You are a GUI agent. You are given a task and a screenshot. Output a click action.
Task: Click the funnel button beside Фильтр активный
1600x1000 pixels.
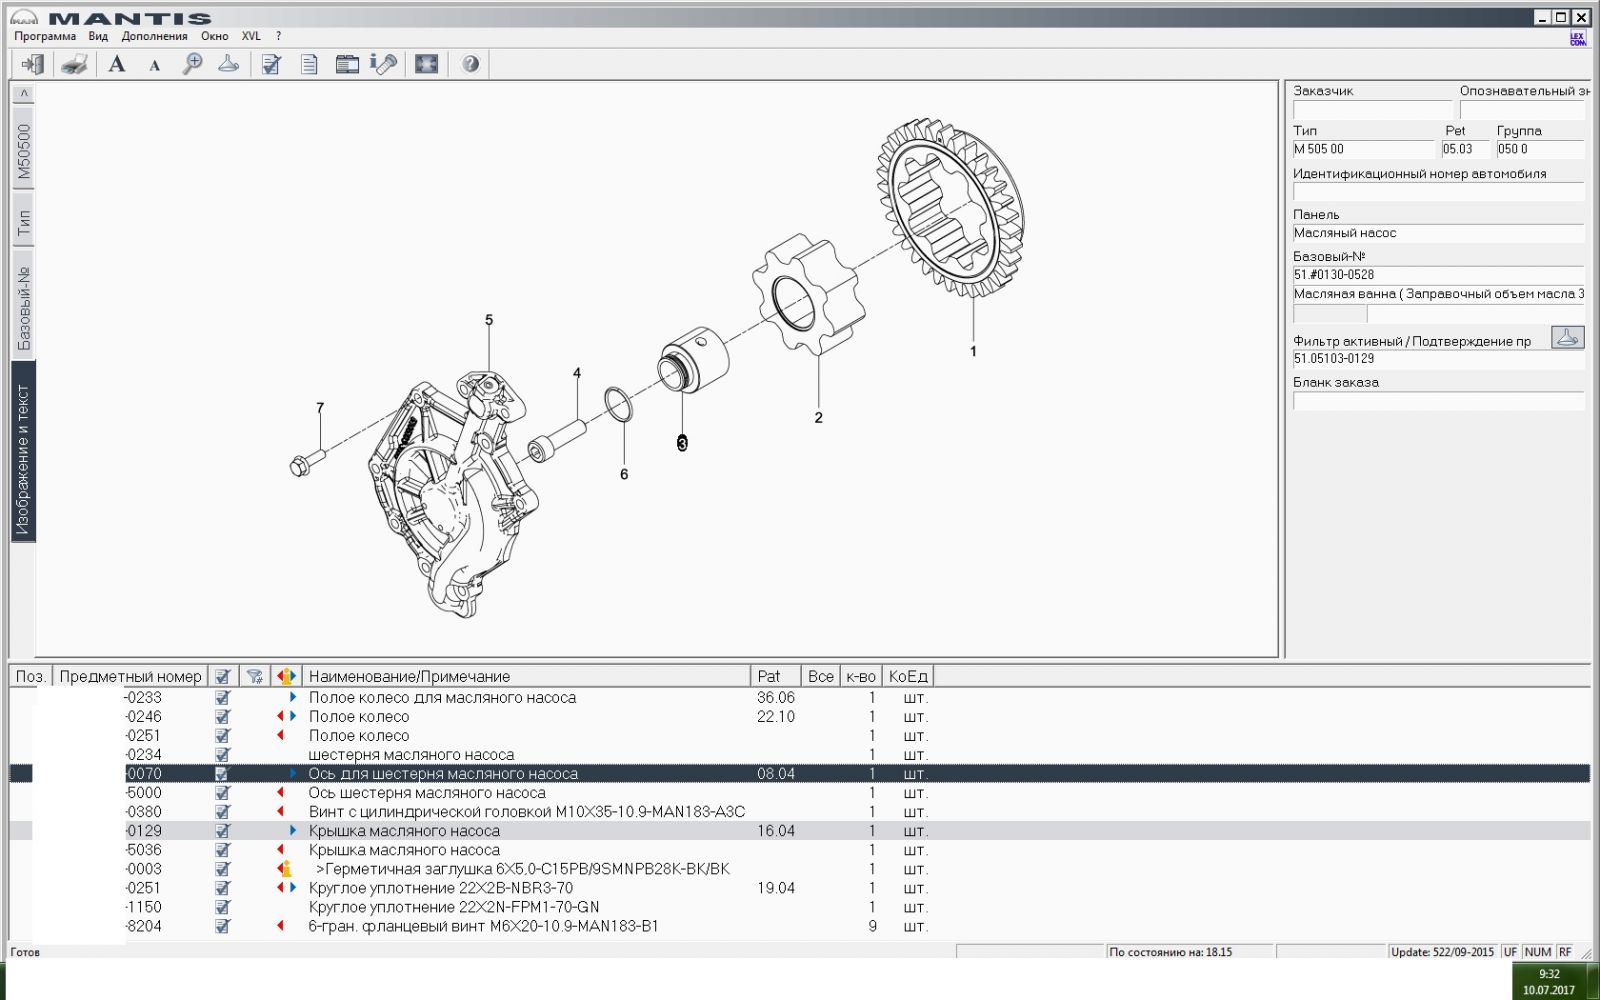(1567, 337)
